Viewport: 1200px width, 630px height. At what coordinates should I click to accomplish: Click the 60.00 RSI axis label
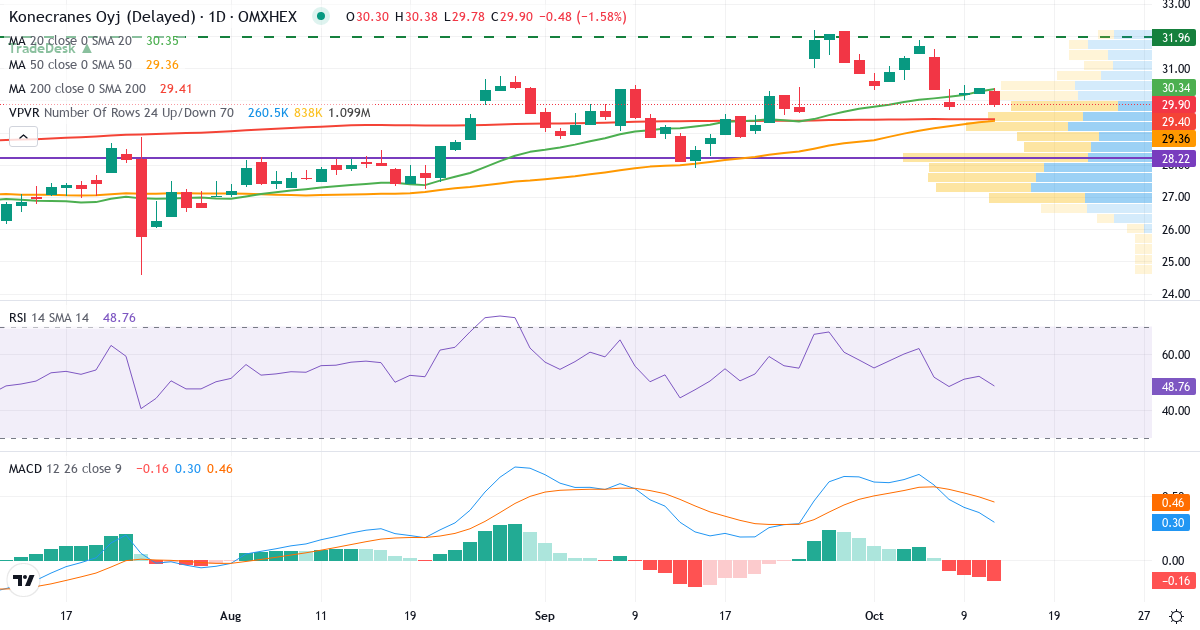1175,354
